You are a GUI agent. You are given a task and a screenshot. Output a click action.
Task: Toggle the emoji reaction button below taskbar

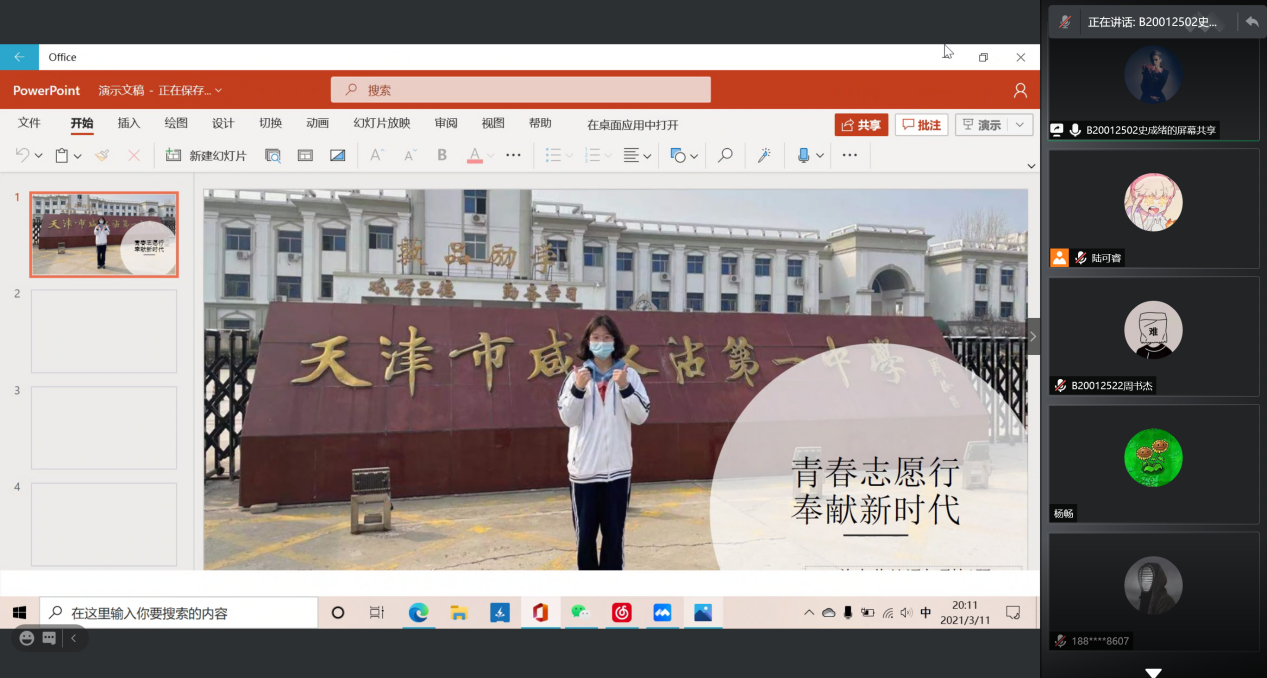27,638
